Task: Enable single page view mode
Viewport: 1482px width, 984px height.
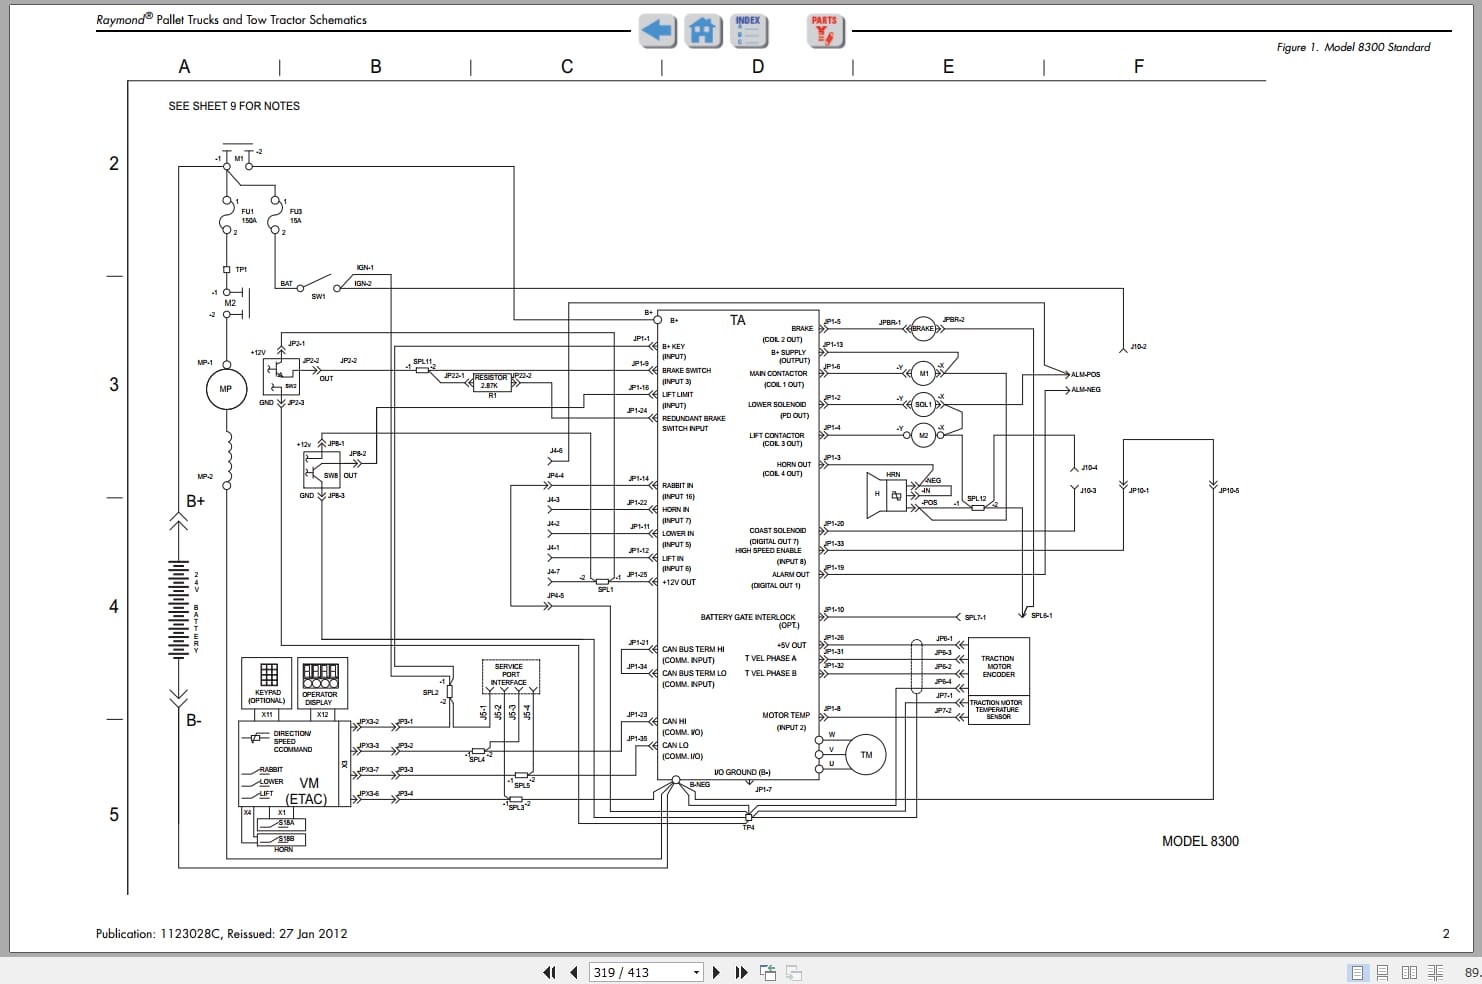Action: (1357, 972)
